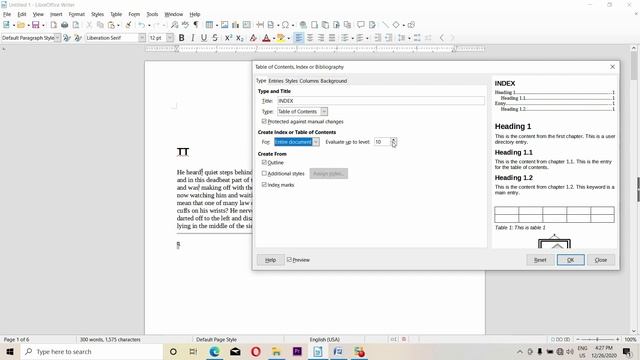This screenshot has height=360, width=640.
Task: Click the Insert Image icon
Action: 224,25
